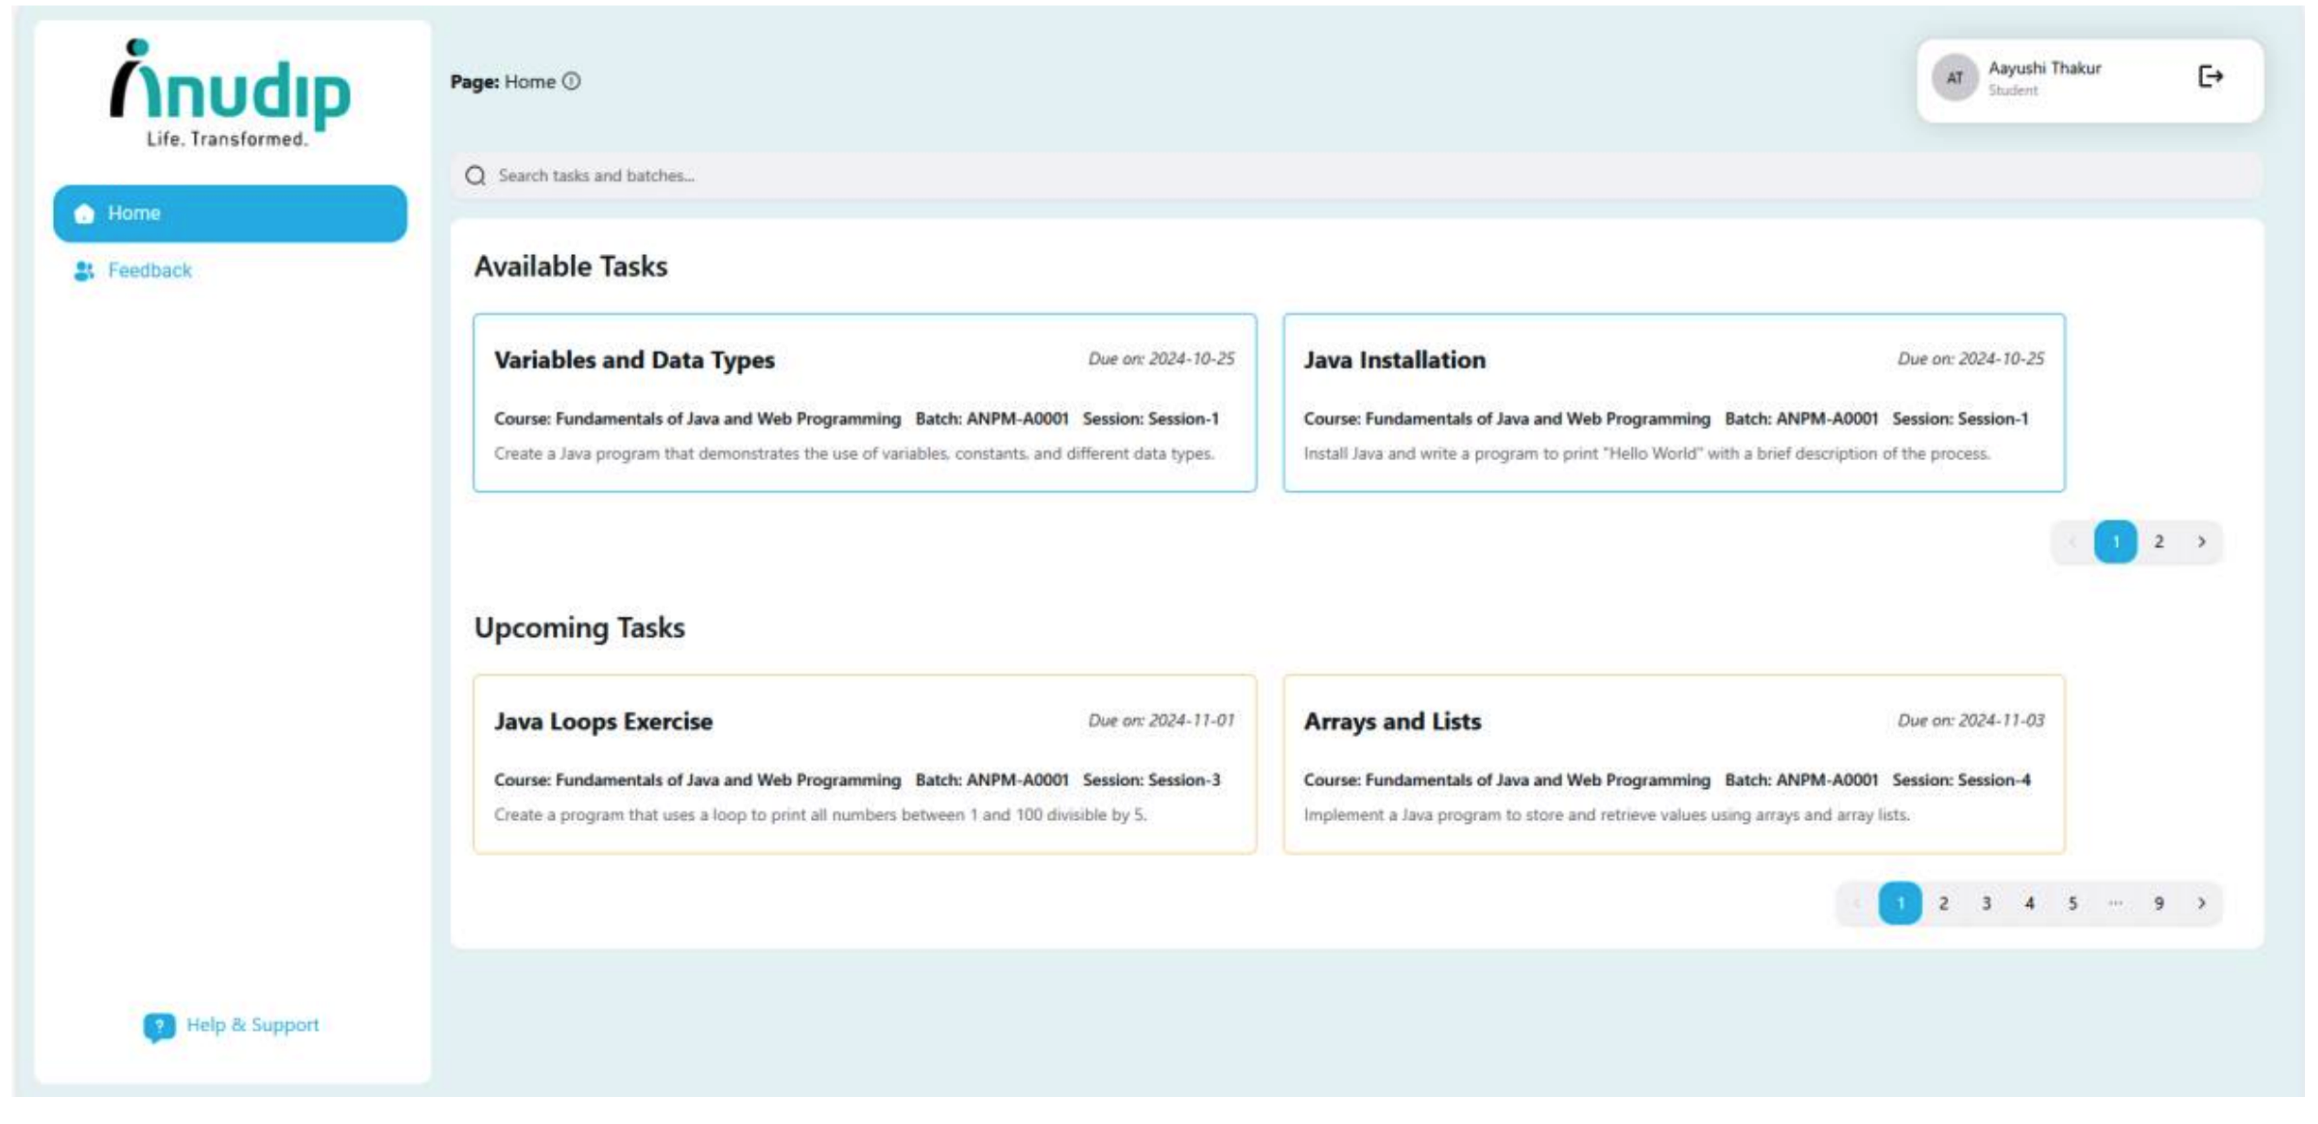Click the Home icon in the sidebar
Image resolution: width=2318 pixels, height=1124 pixels.
(84, 213)
